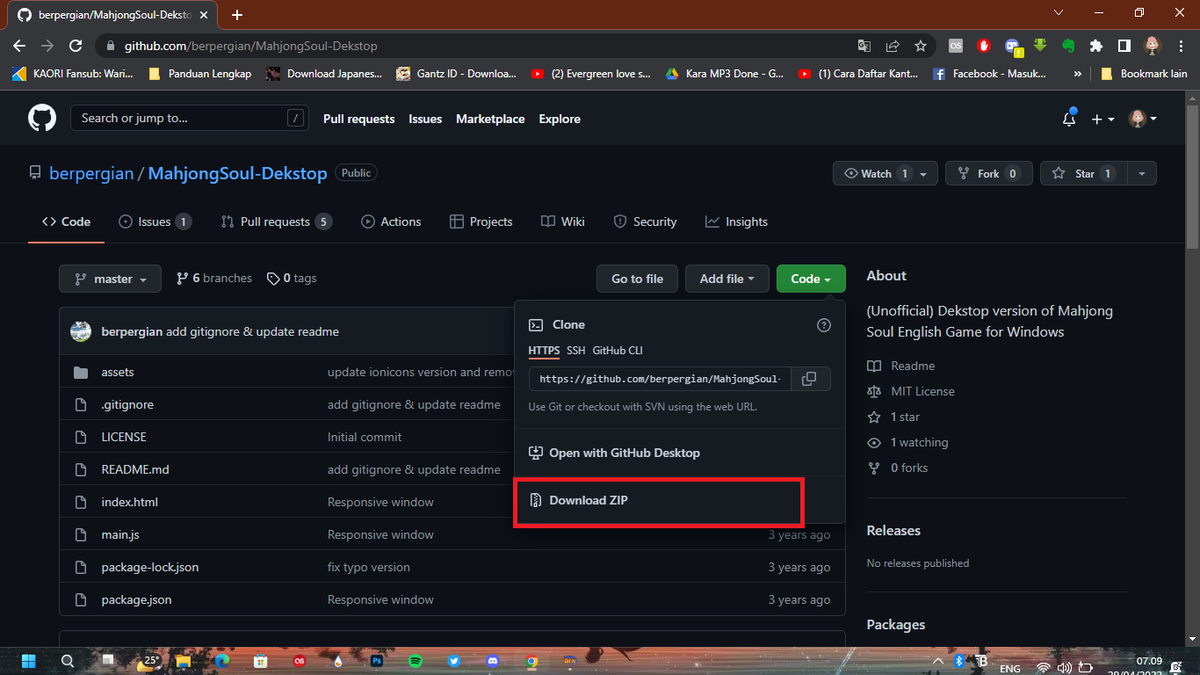Open the assets folder
This screenshot has height=675, width=1200.
tap(117, 372)
